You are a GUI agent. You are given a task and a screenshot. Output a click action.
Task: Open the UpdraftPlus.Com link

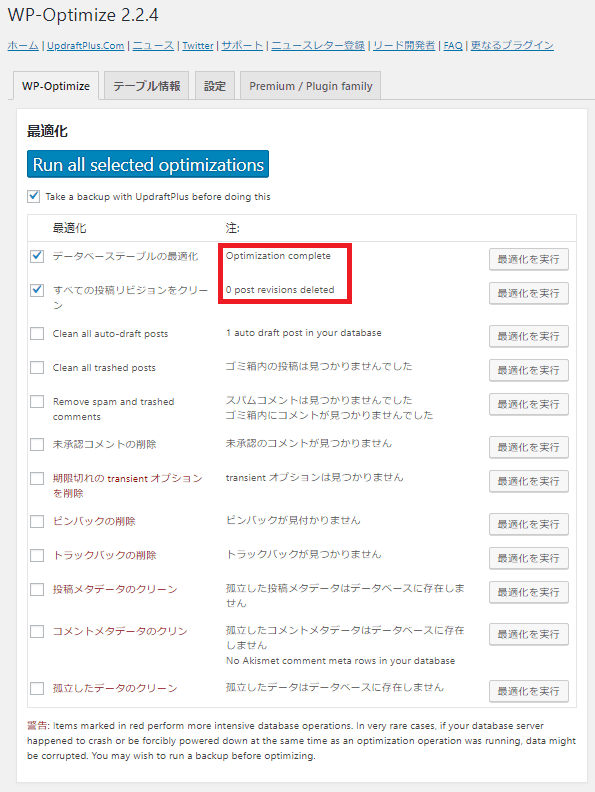pyautogui.click(x=86, y=45)
